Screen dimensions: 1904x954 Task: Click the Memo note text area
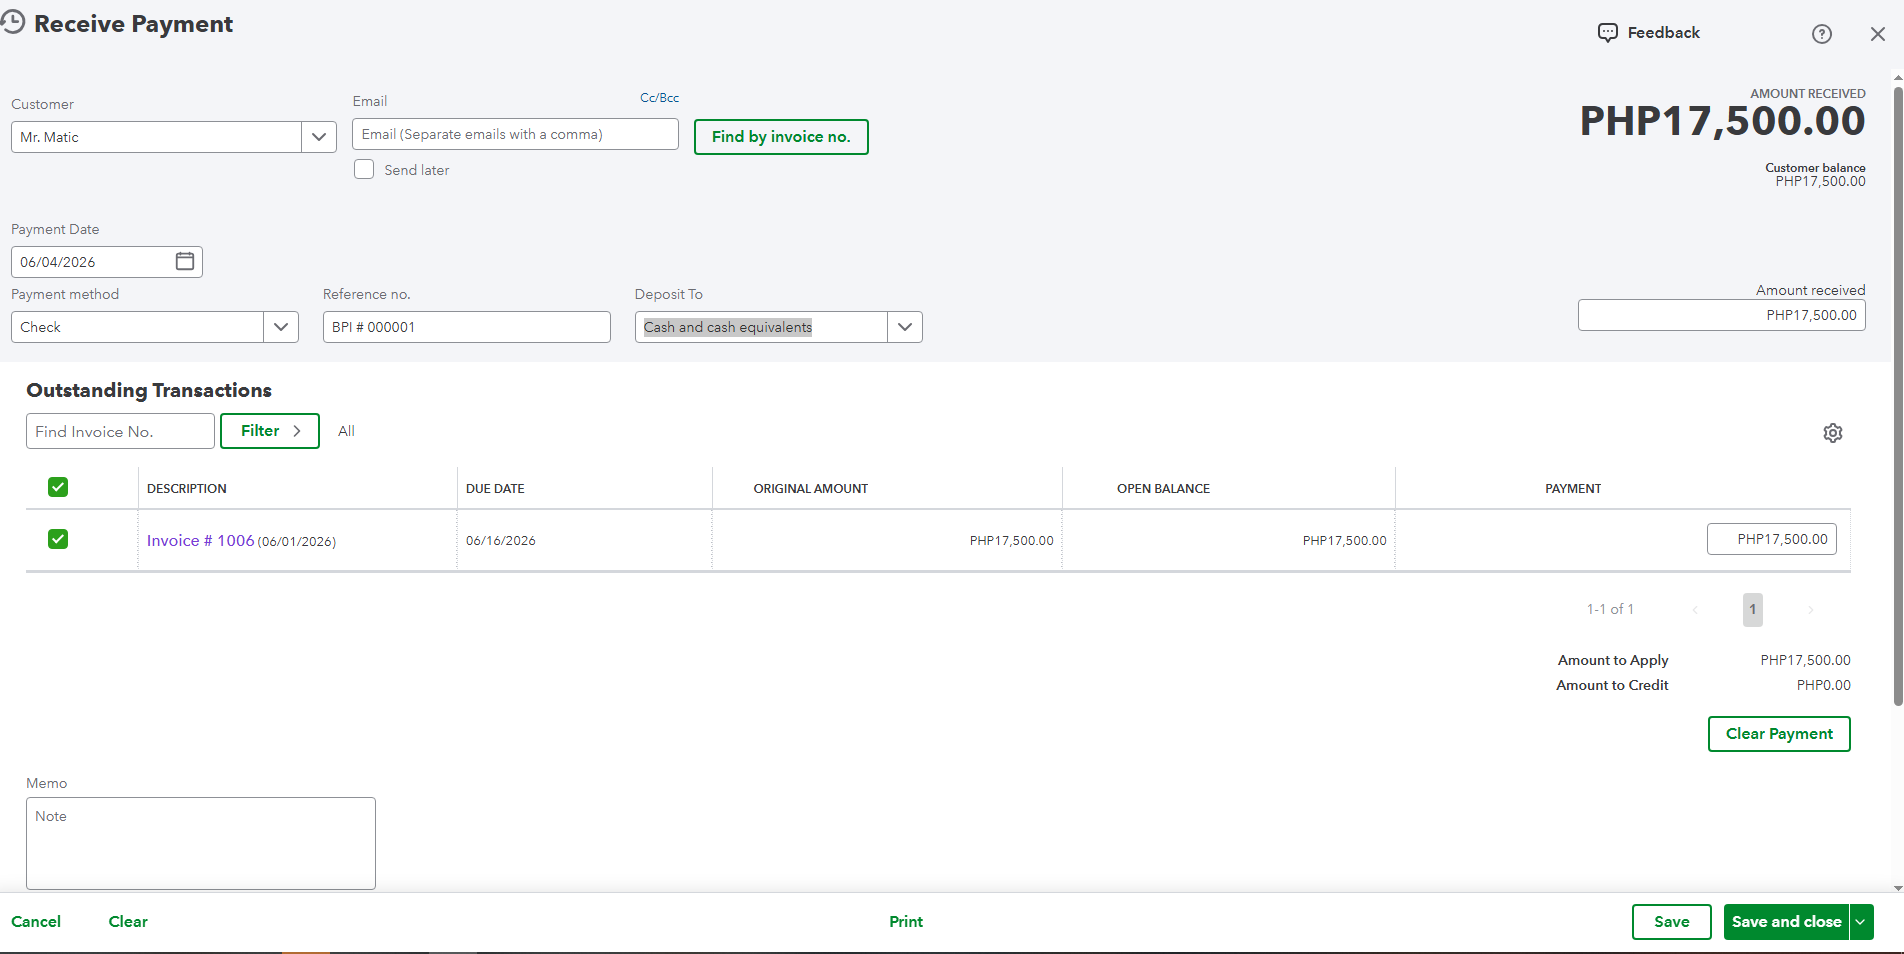(201, 843)
